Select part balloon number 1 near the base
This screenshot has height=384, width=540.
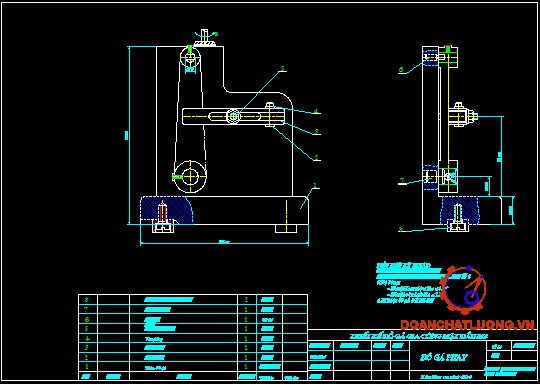314,186
